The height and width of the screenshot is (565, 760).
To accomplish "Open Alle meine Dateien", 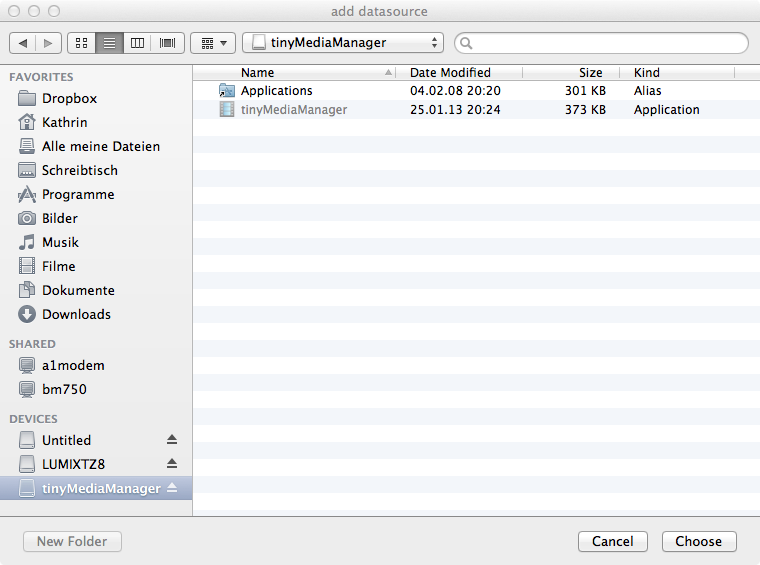I will click(x=101, y=146).
